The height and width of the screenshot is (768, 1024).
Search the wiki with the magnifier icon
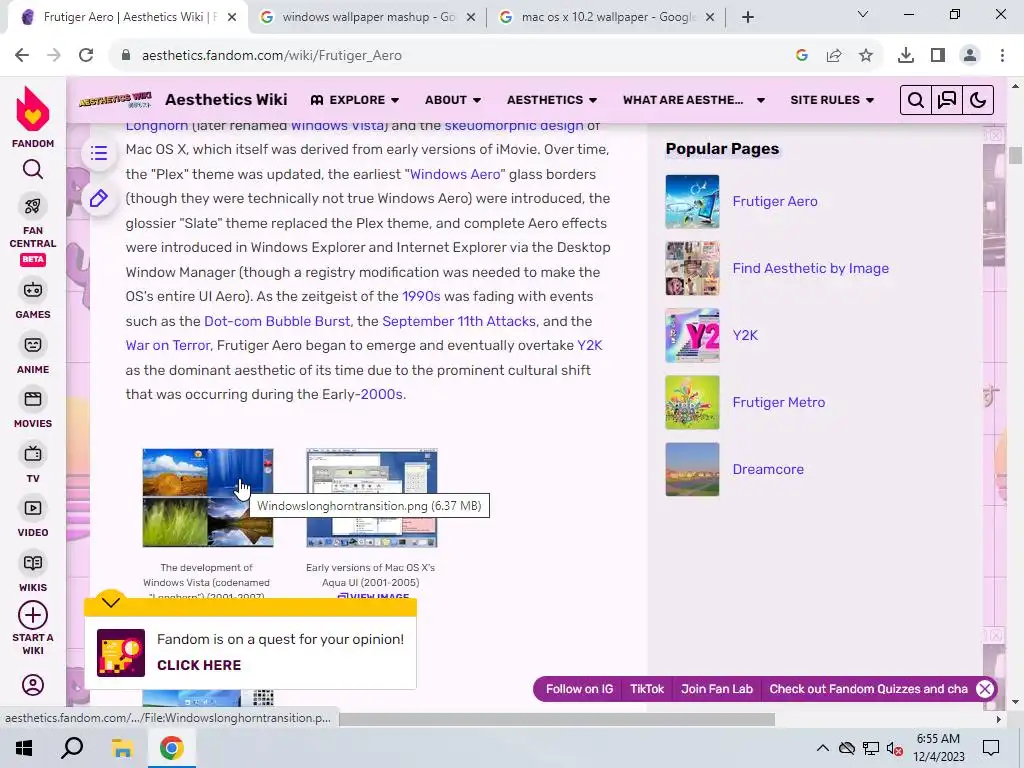coord(916,100)
